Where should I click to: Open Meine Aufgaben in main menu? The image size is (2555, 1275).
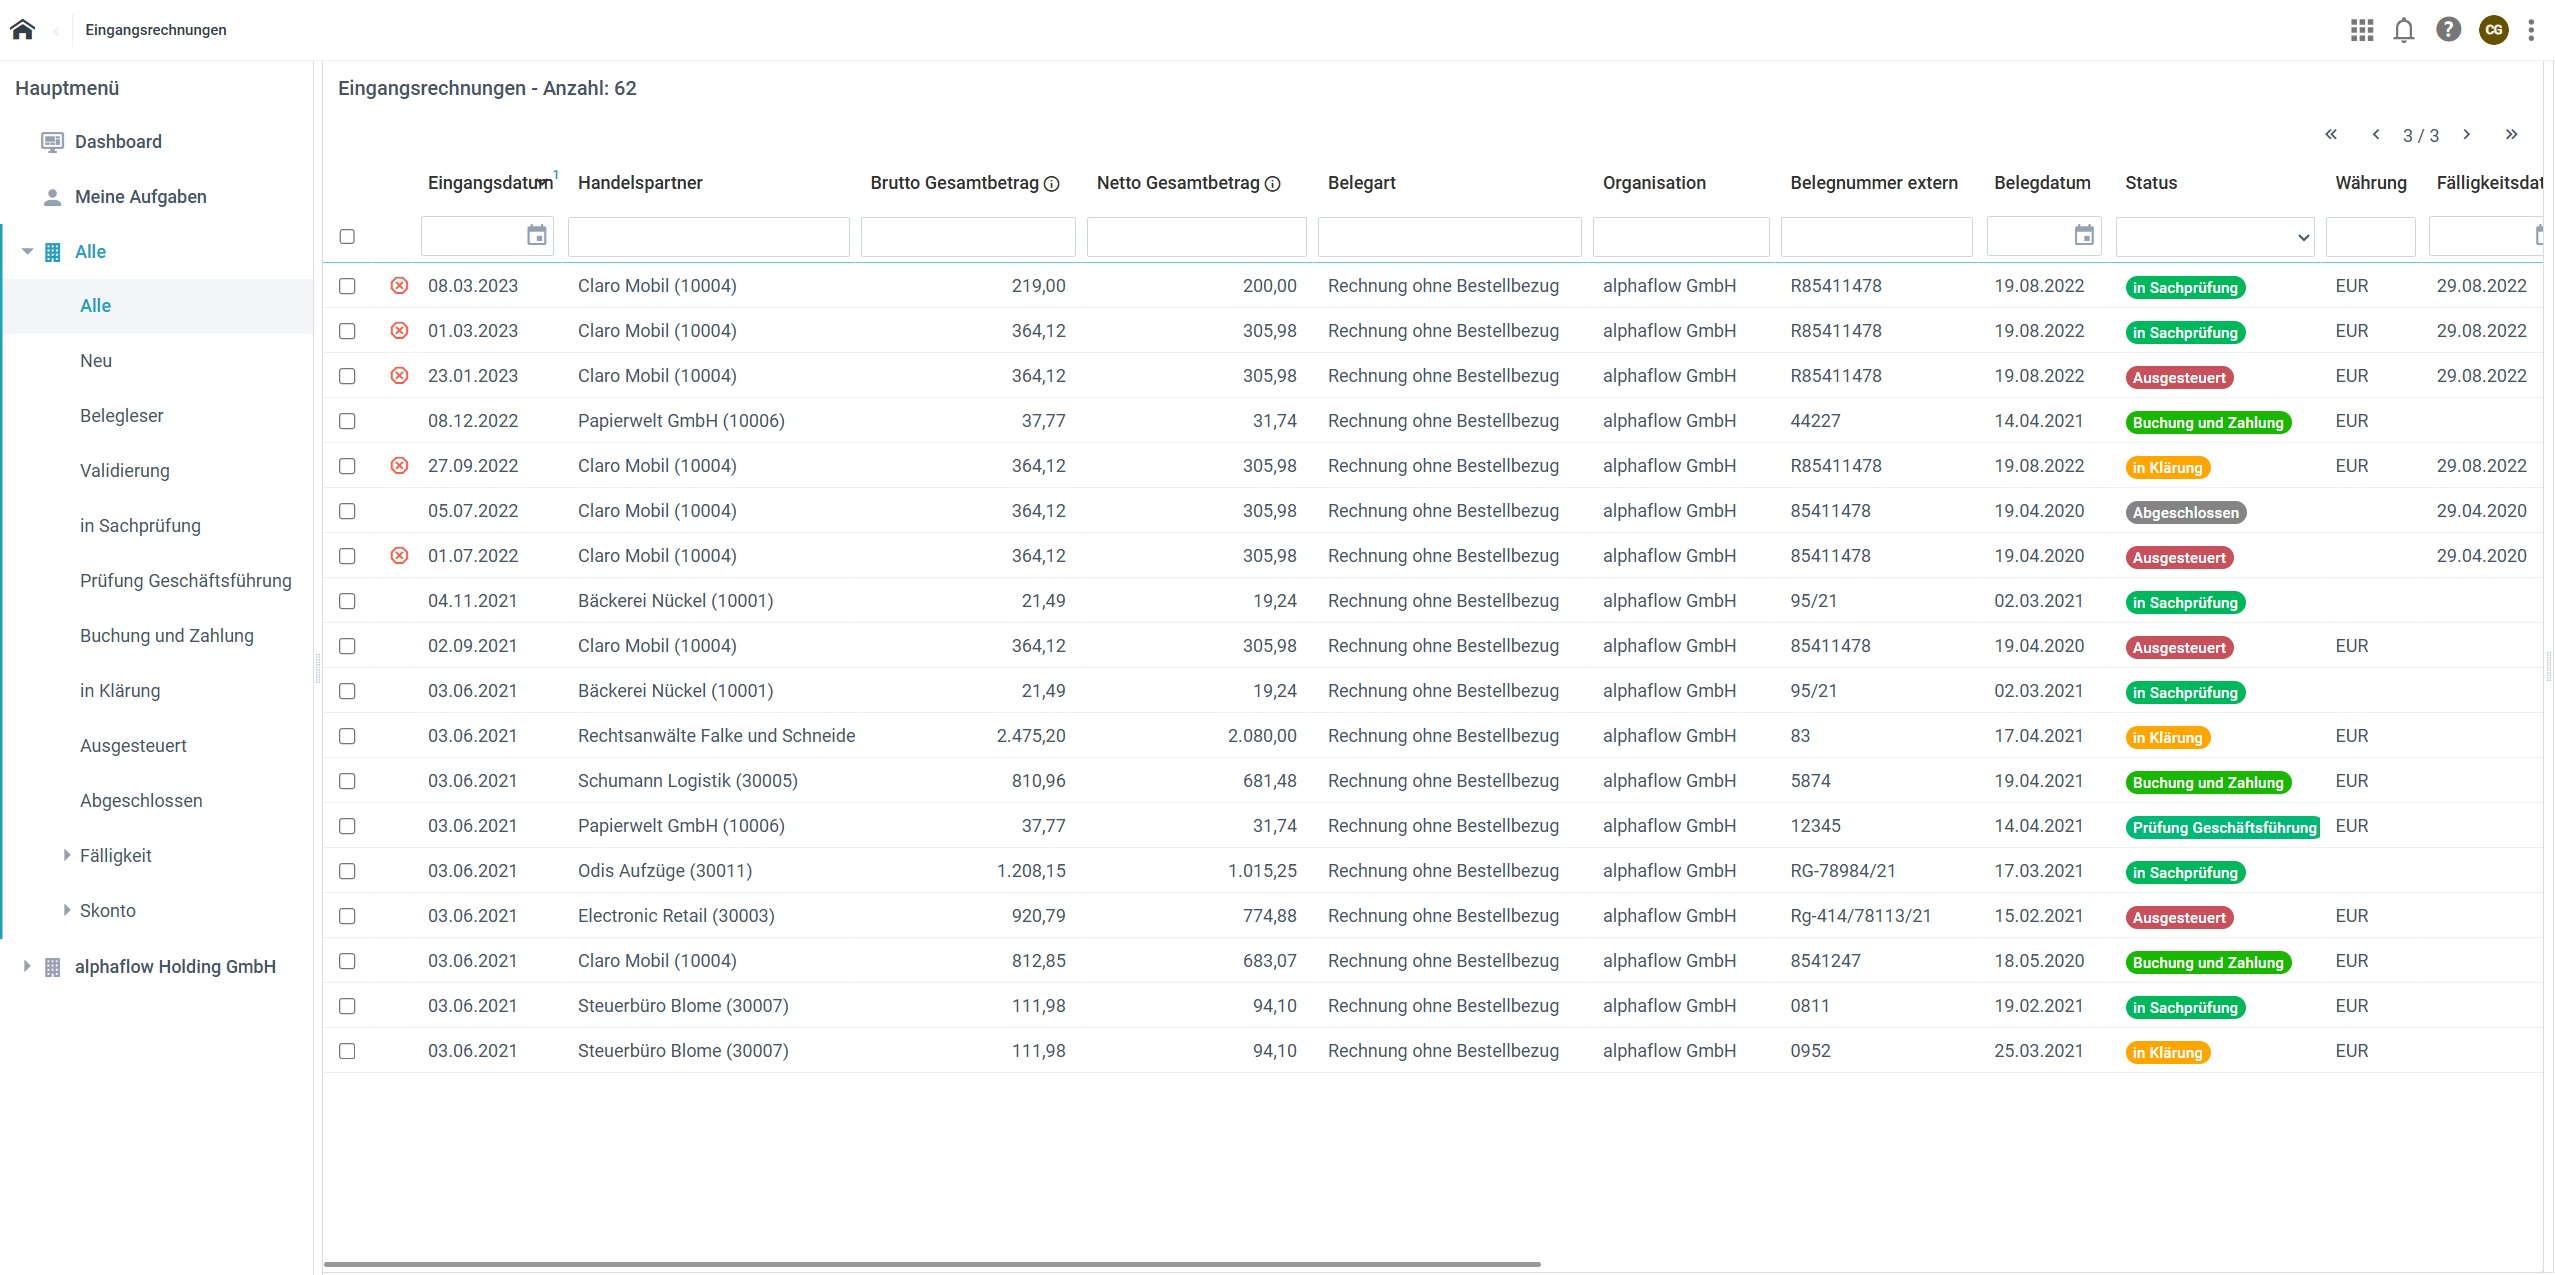coord(140,197)
